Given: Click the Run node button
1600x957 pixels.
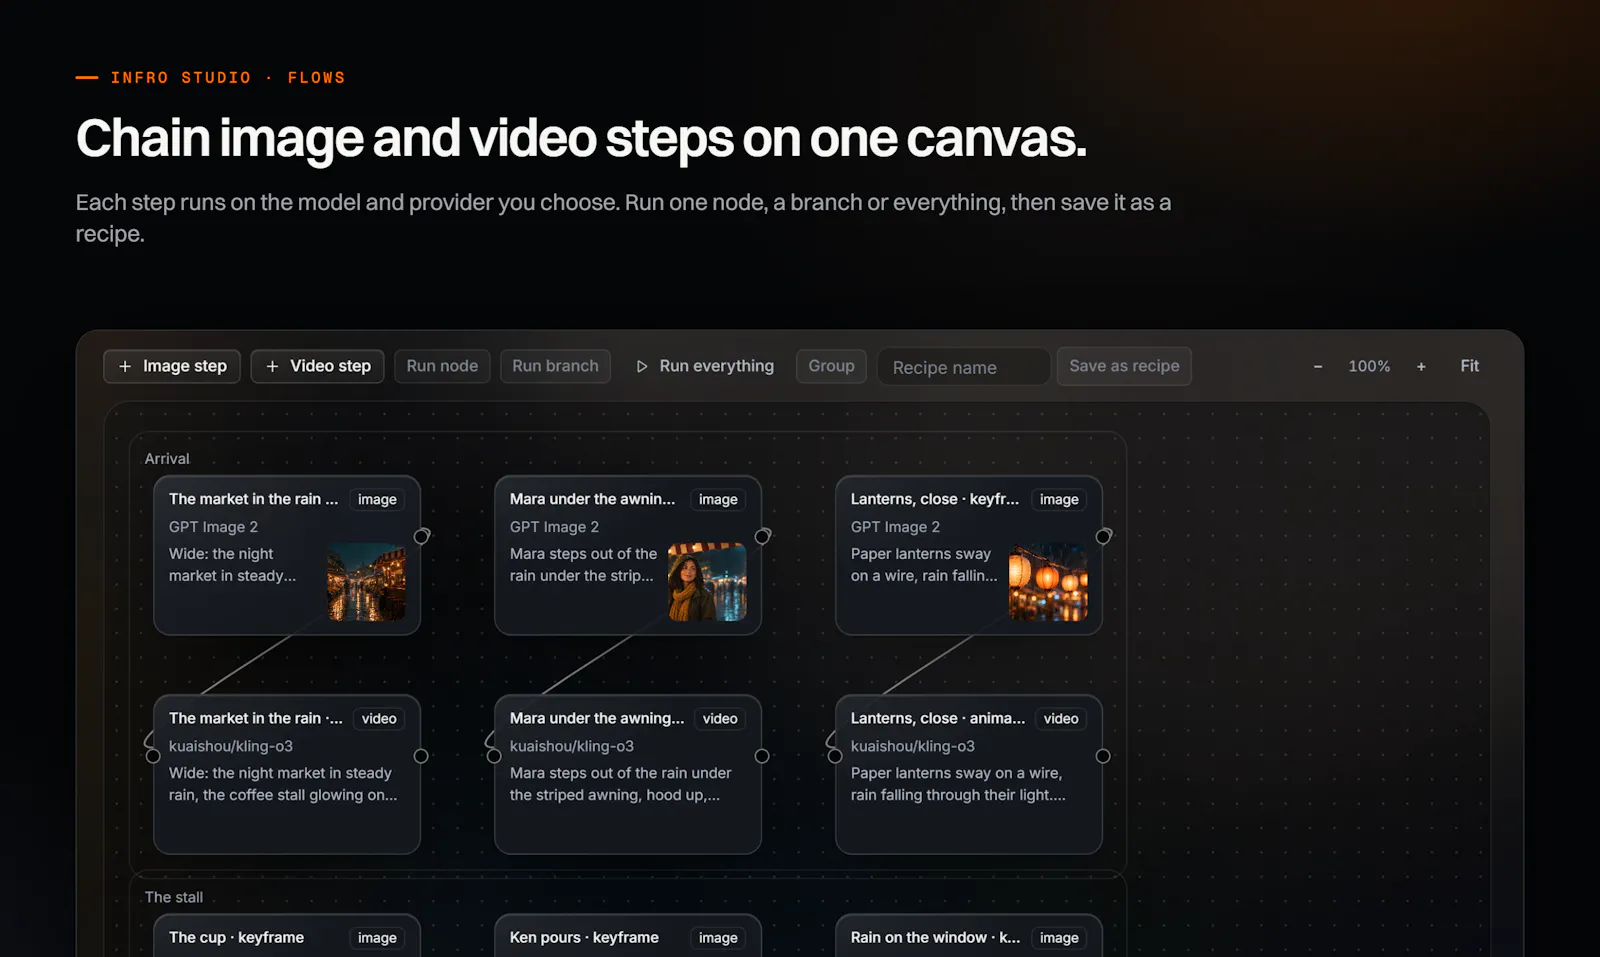Looking at the screenshot, I should pyautogui.click(x=442, y=366).
